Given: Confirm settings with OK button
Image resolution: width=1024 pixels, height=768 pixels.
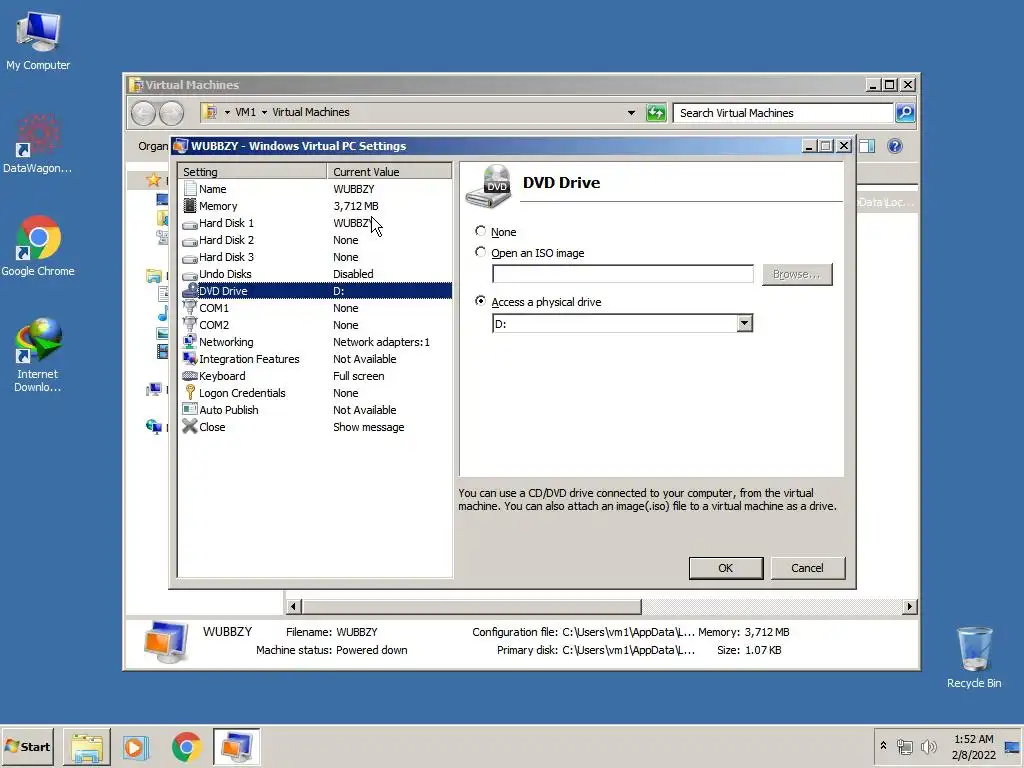Looking at the screenshot, I should pyautogui.click(x=726, y=568).
